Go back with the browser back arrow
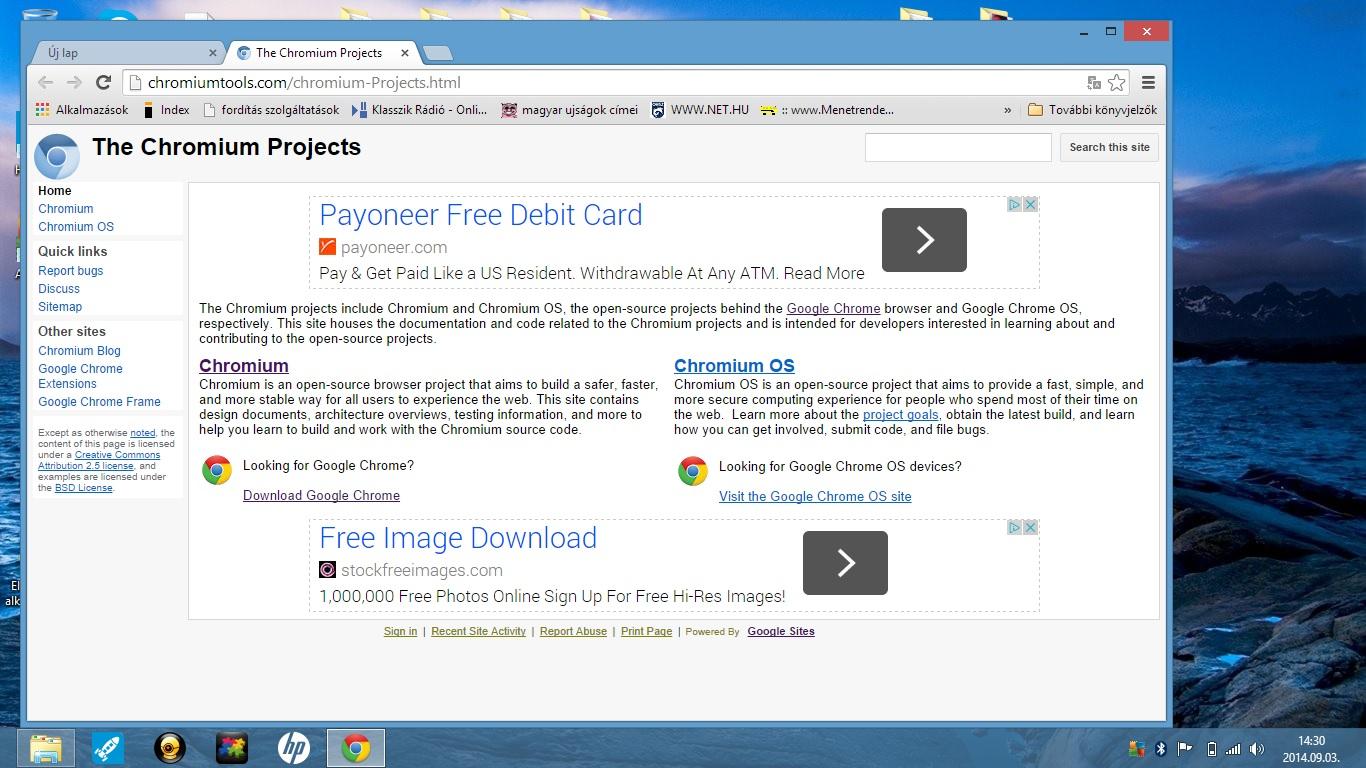The height and width of the screenshot is (768, 1366). [x=45, y=83]
